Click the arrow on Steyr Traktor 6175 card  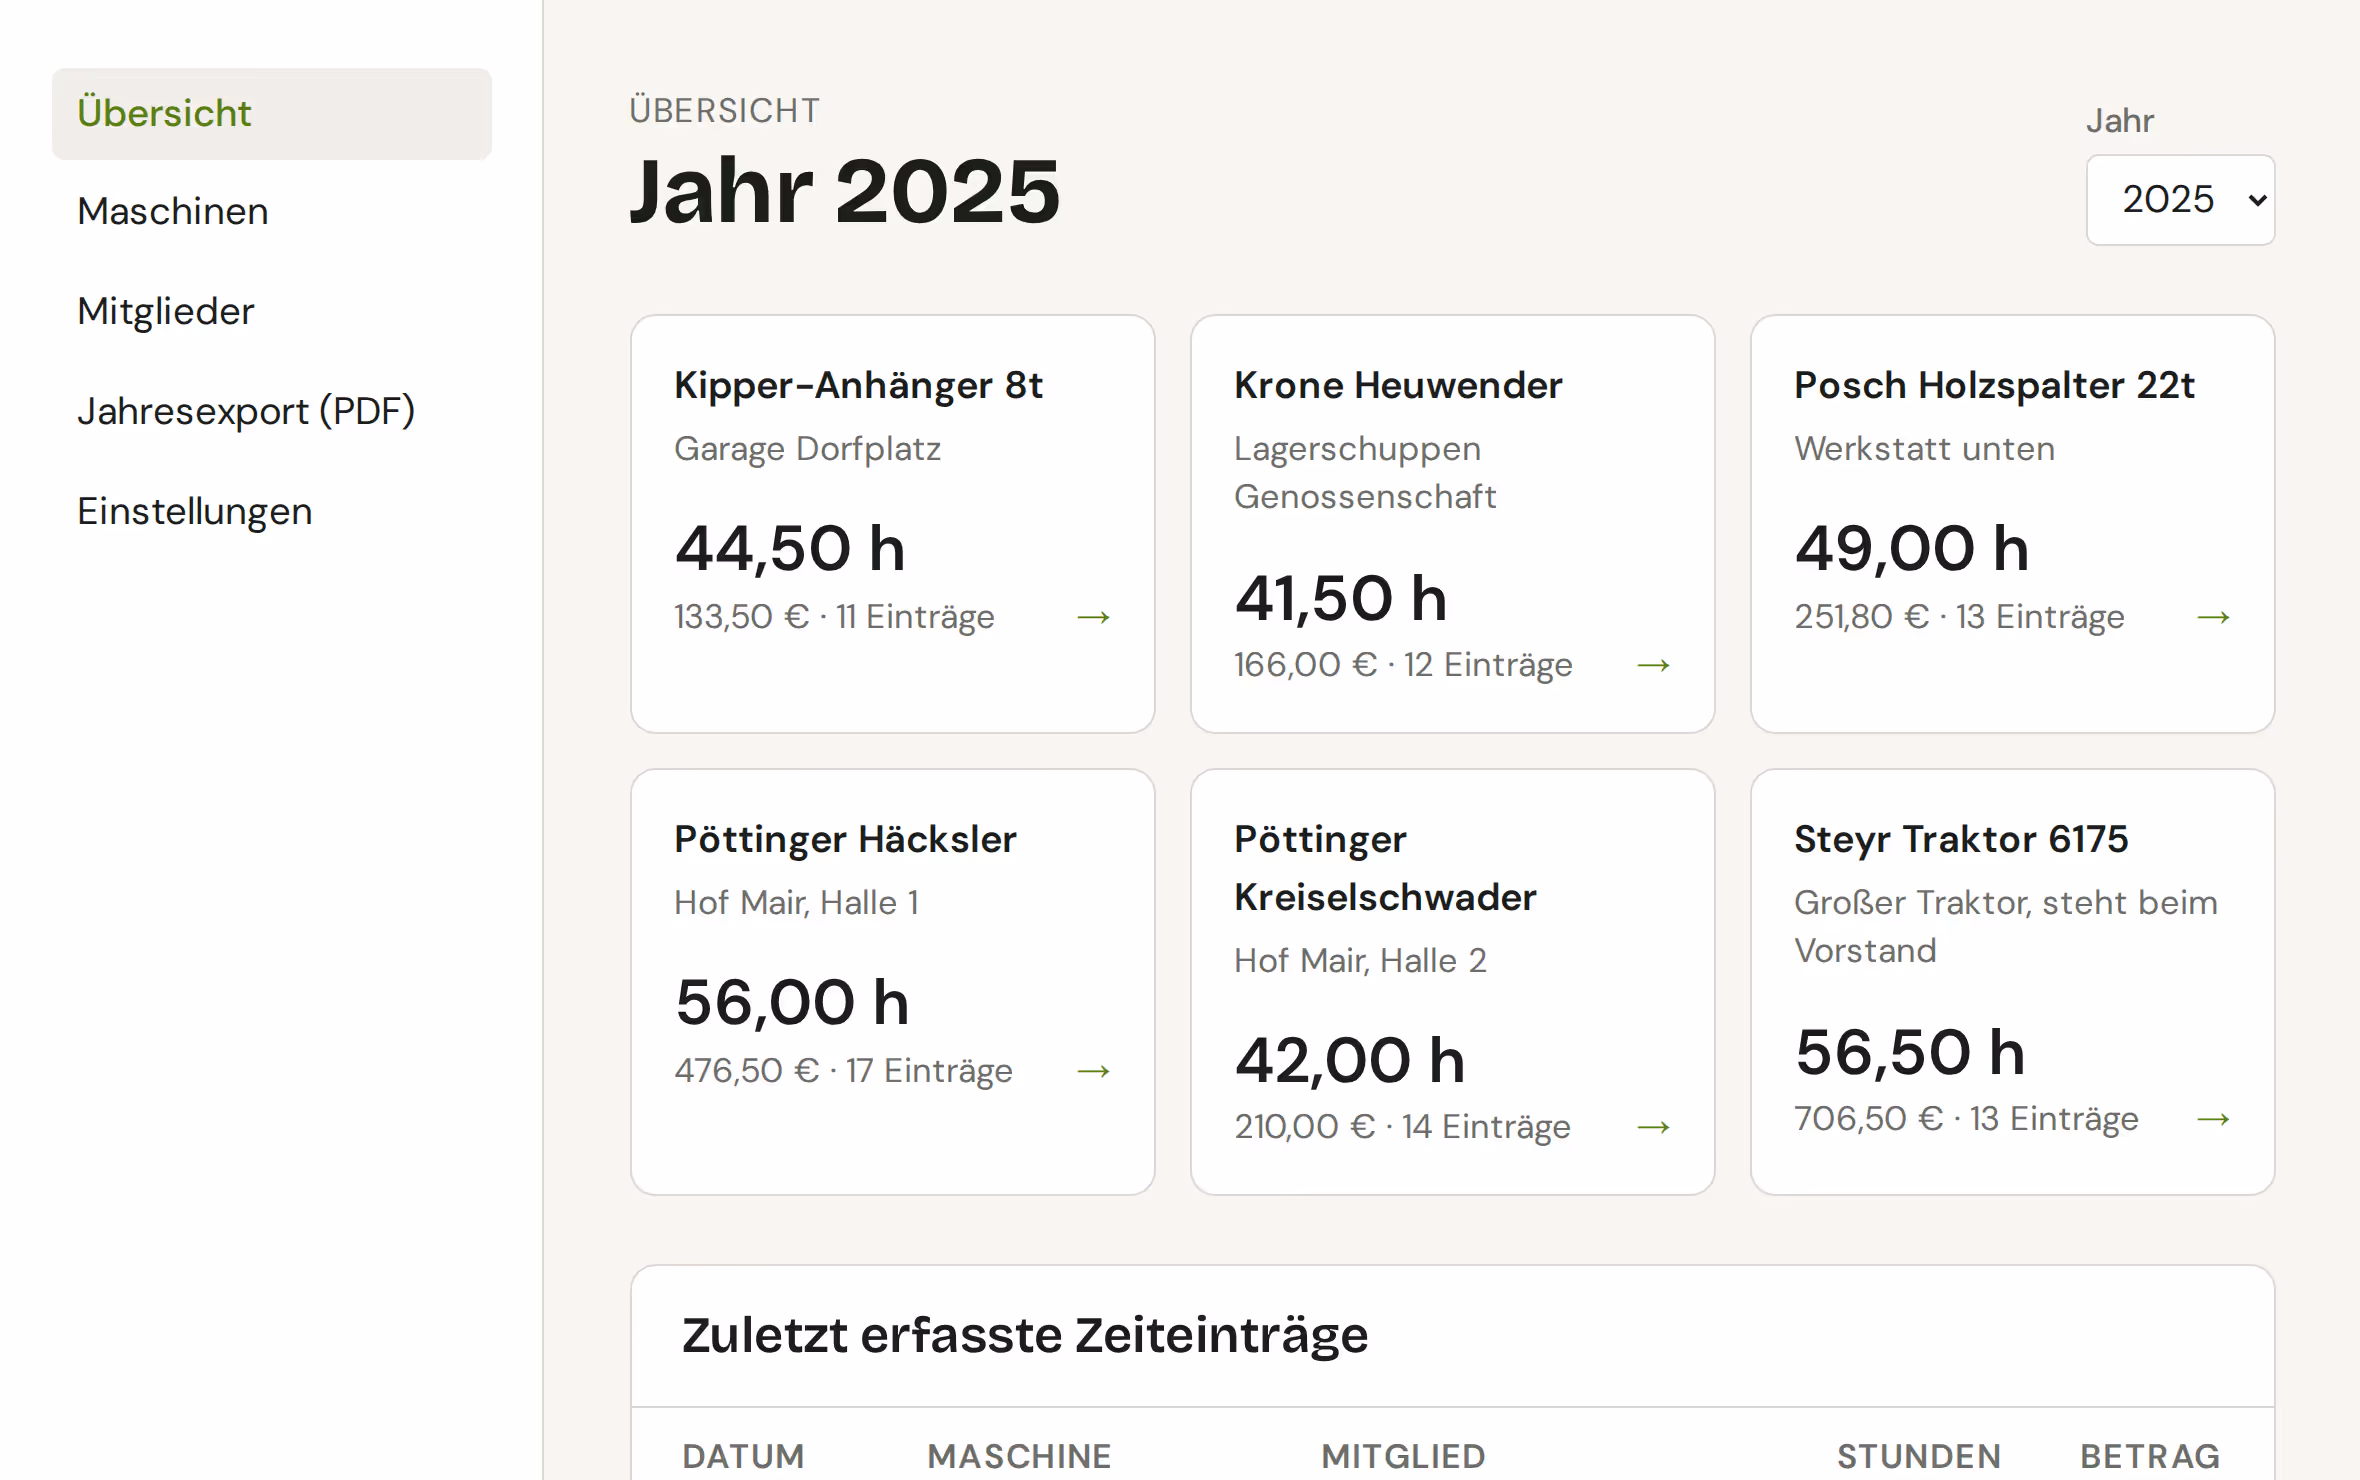pos(2213,1120)
